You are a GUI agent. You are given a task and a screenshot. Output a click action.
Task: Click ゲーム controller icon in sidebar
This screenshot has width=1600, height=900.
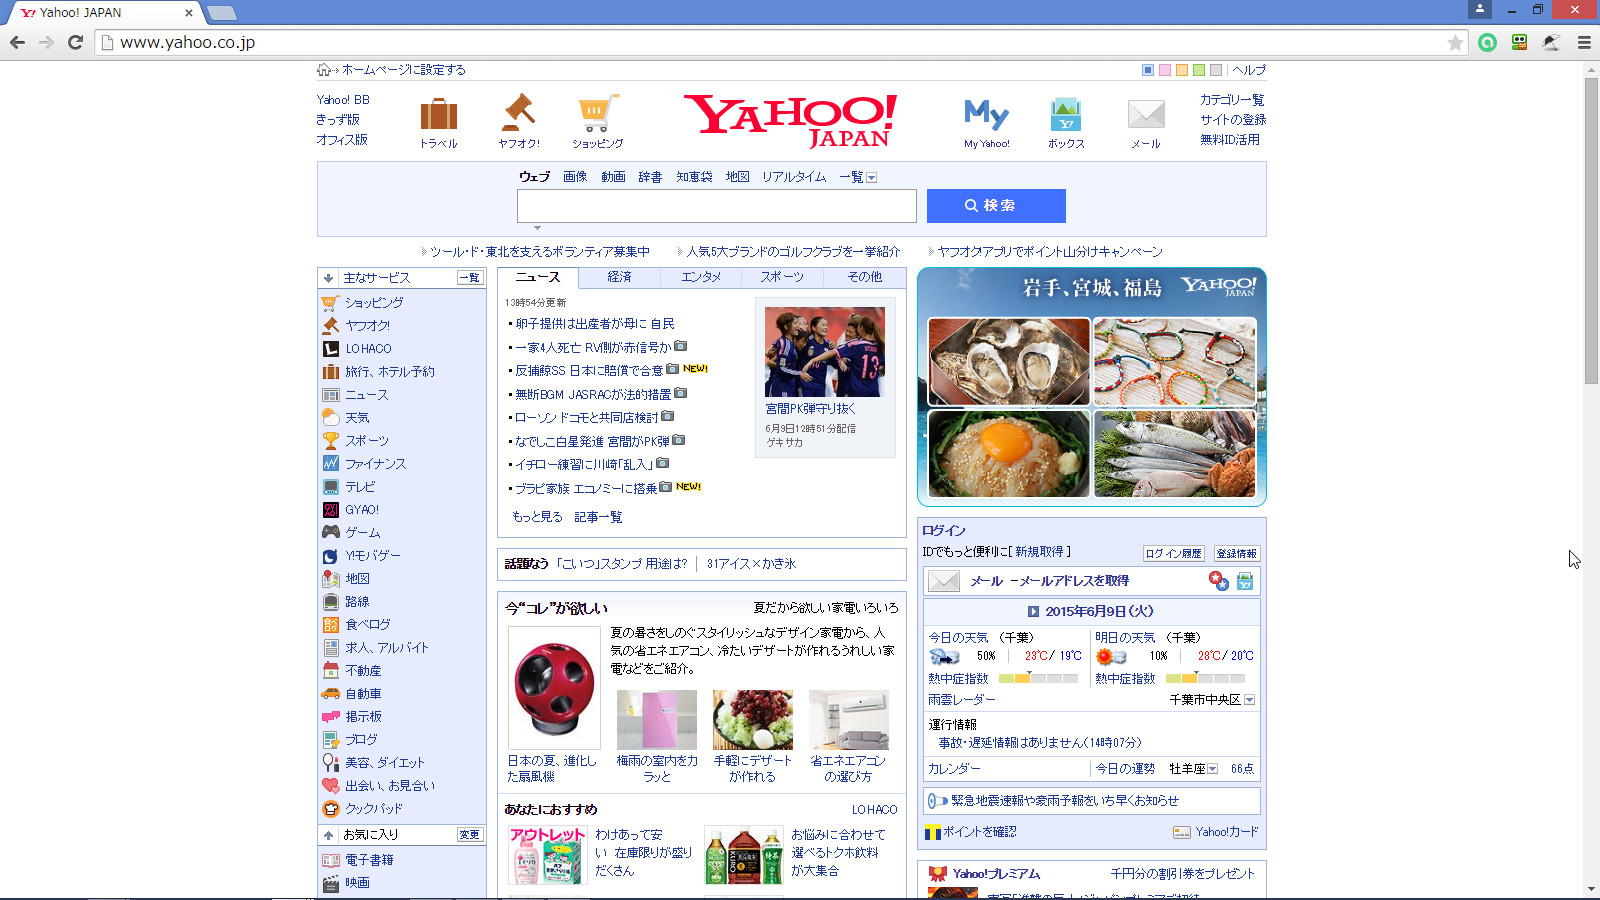coord(331,533)
